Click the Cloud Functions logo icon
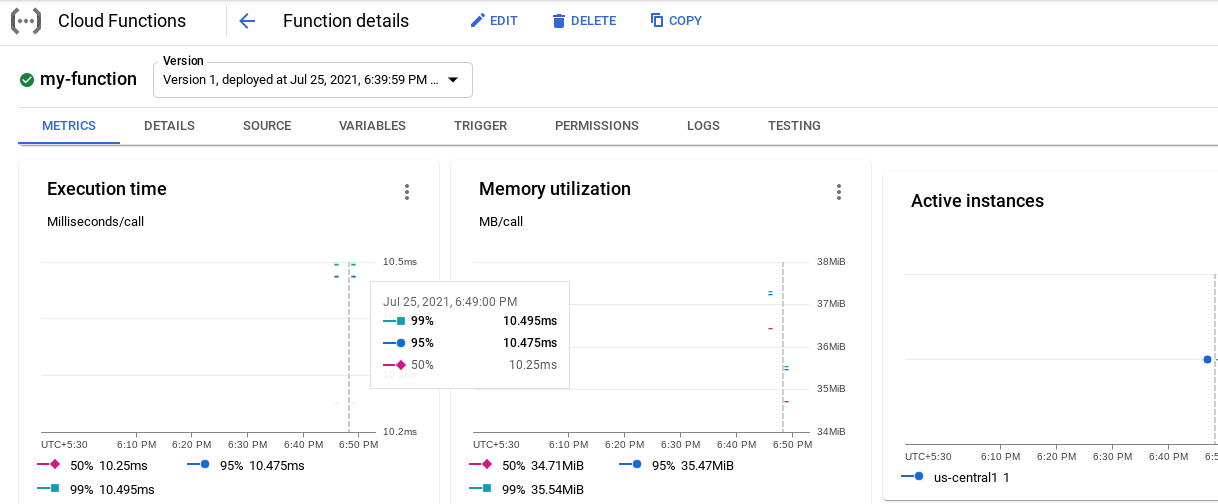This screenshot has height=504, width=1218. (x=26, y=21)
